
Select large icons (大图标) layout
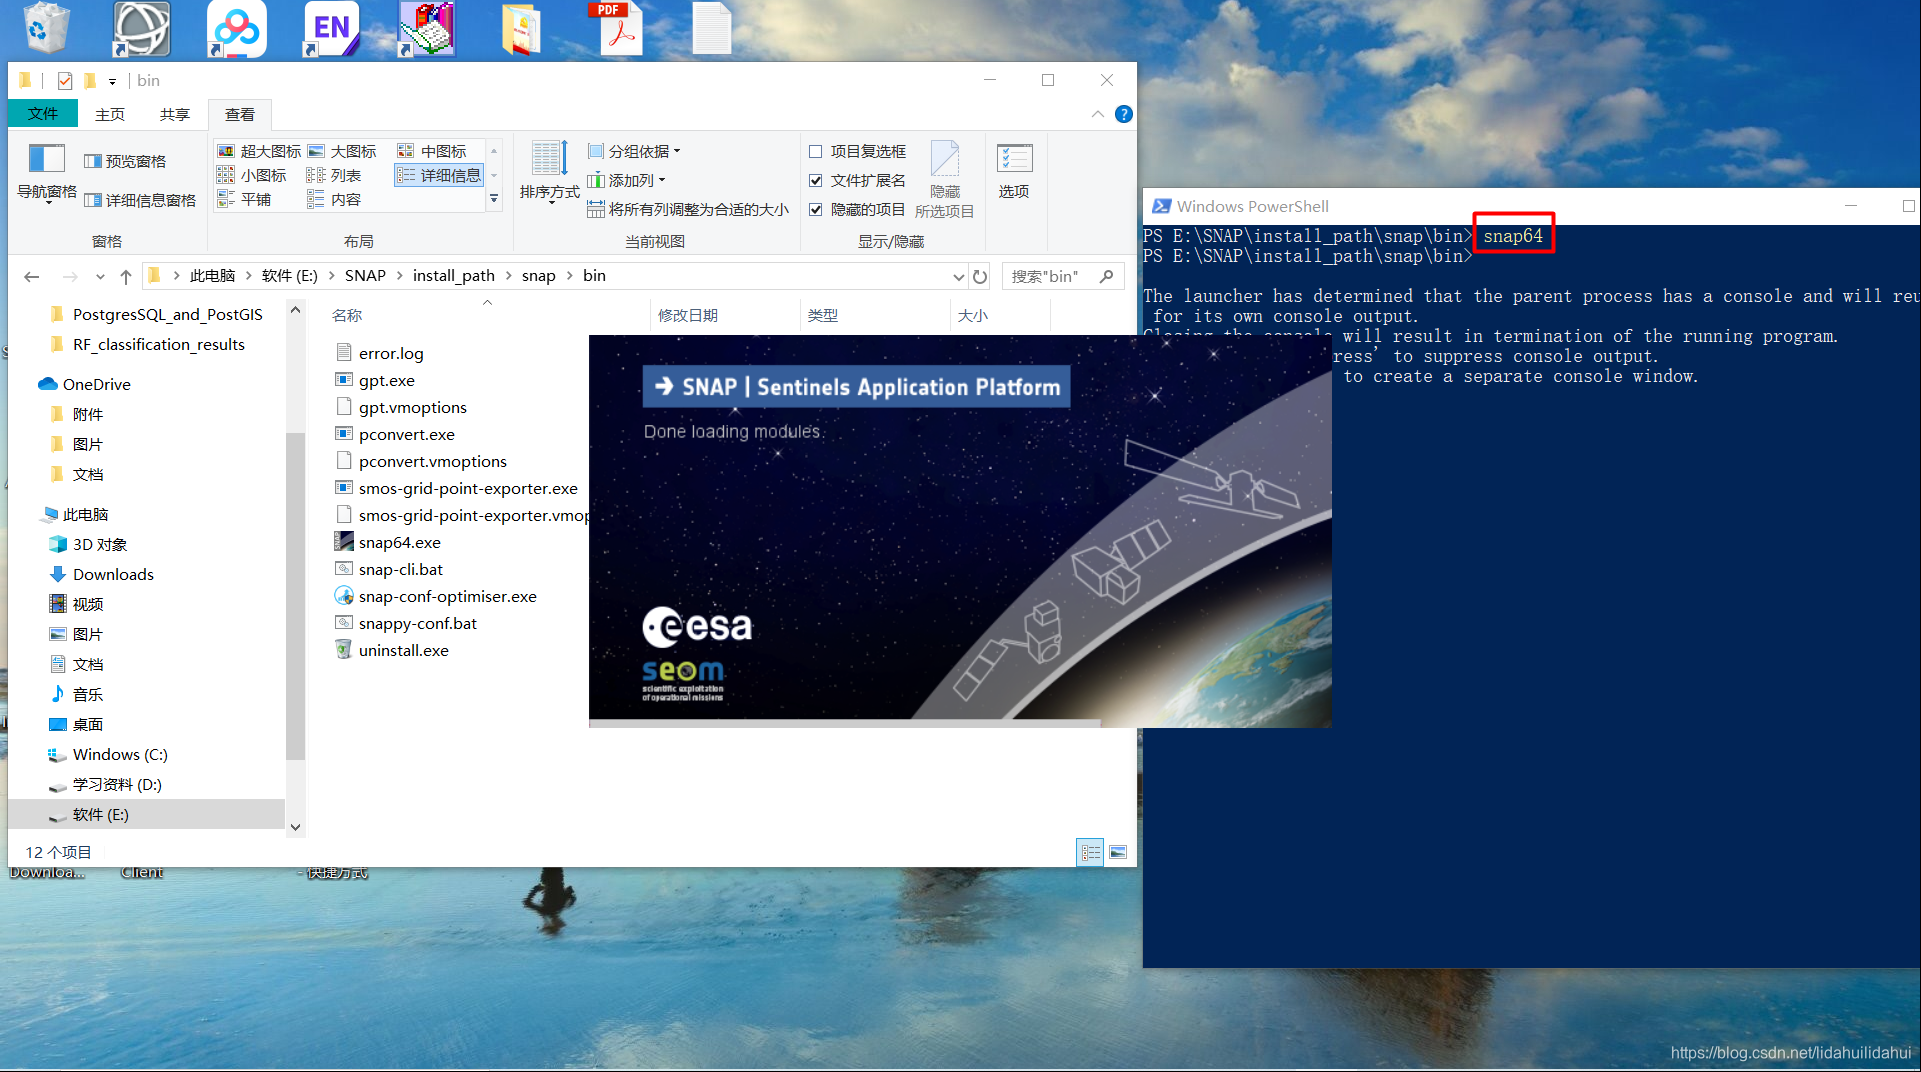point(342,151)
